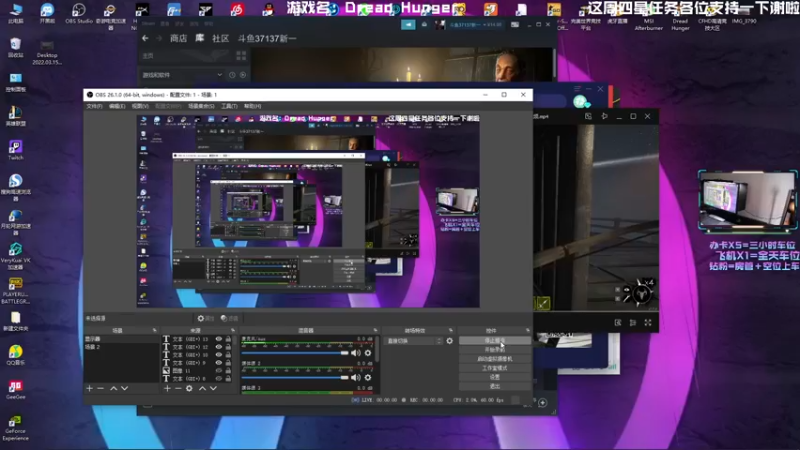Screen dimensions: 800x450
Task: Open the OBS 帮助(H) menu
Action: pyautogui.click(x=252, y=106)
